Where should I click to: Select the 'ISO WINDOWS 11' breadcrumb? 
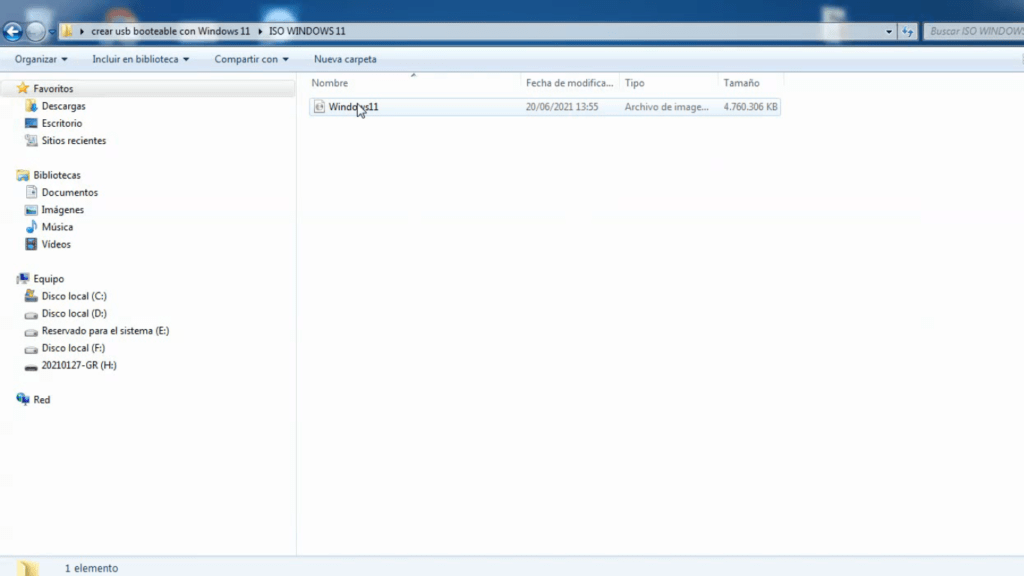coord(307,31)
